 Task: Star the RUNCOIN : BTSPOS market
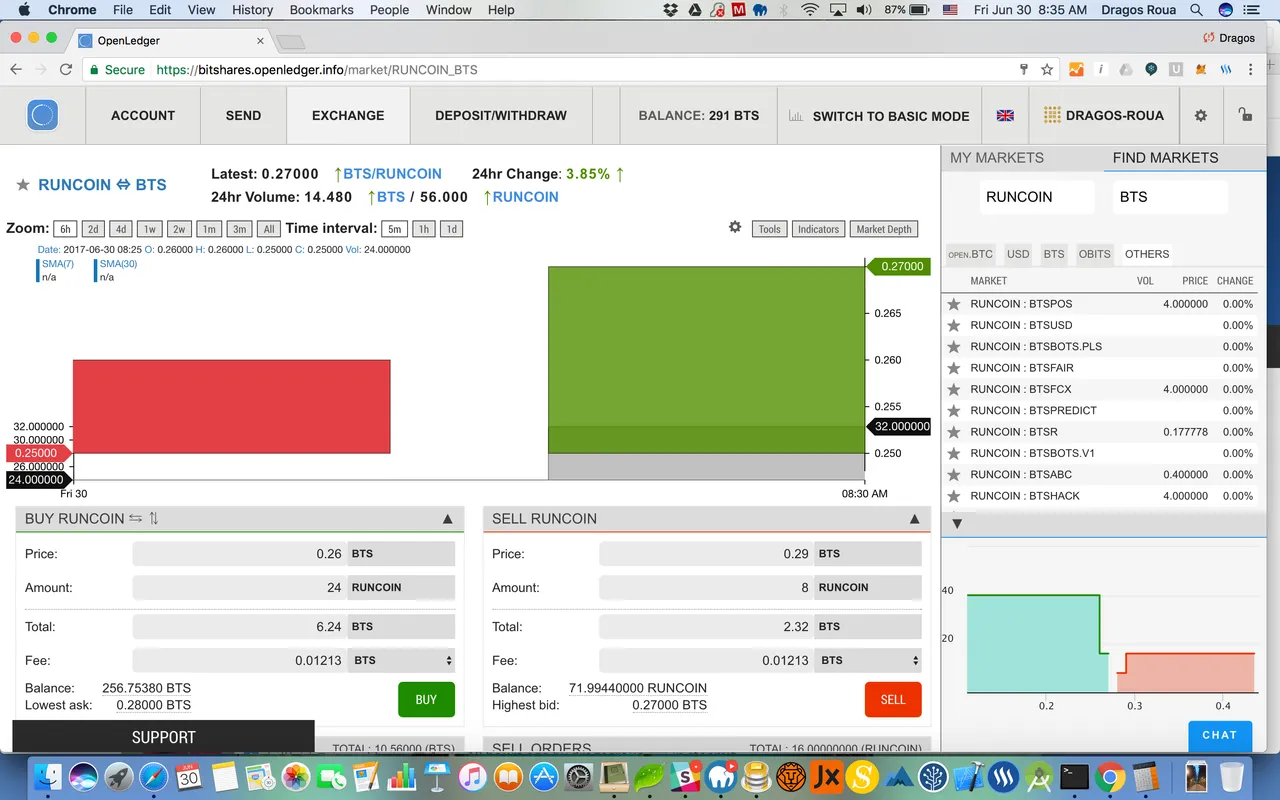click(x=954, y=304)
